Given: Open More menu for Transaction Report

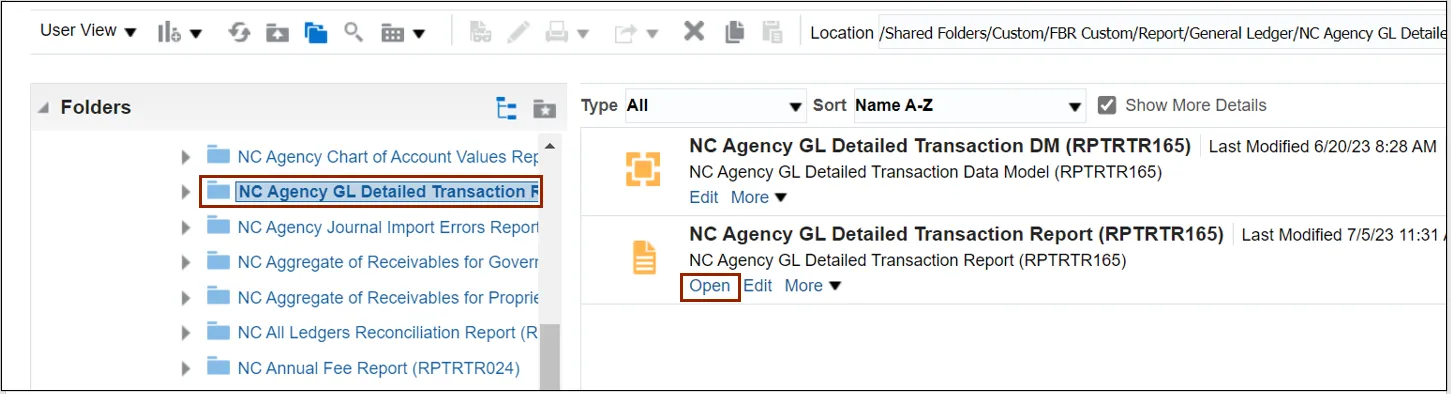Looking at the screenshot, I should [813, 286].
